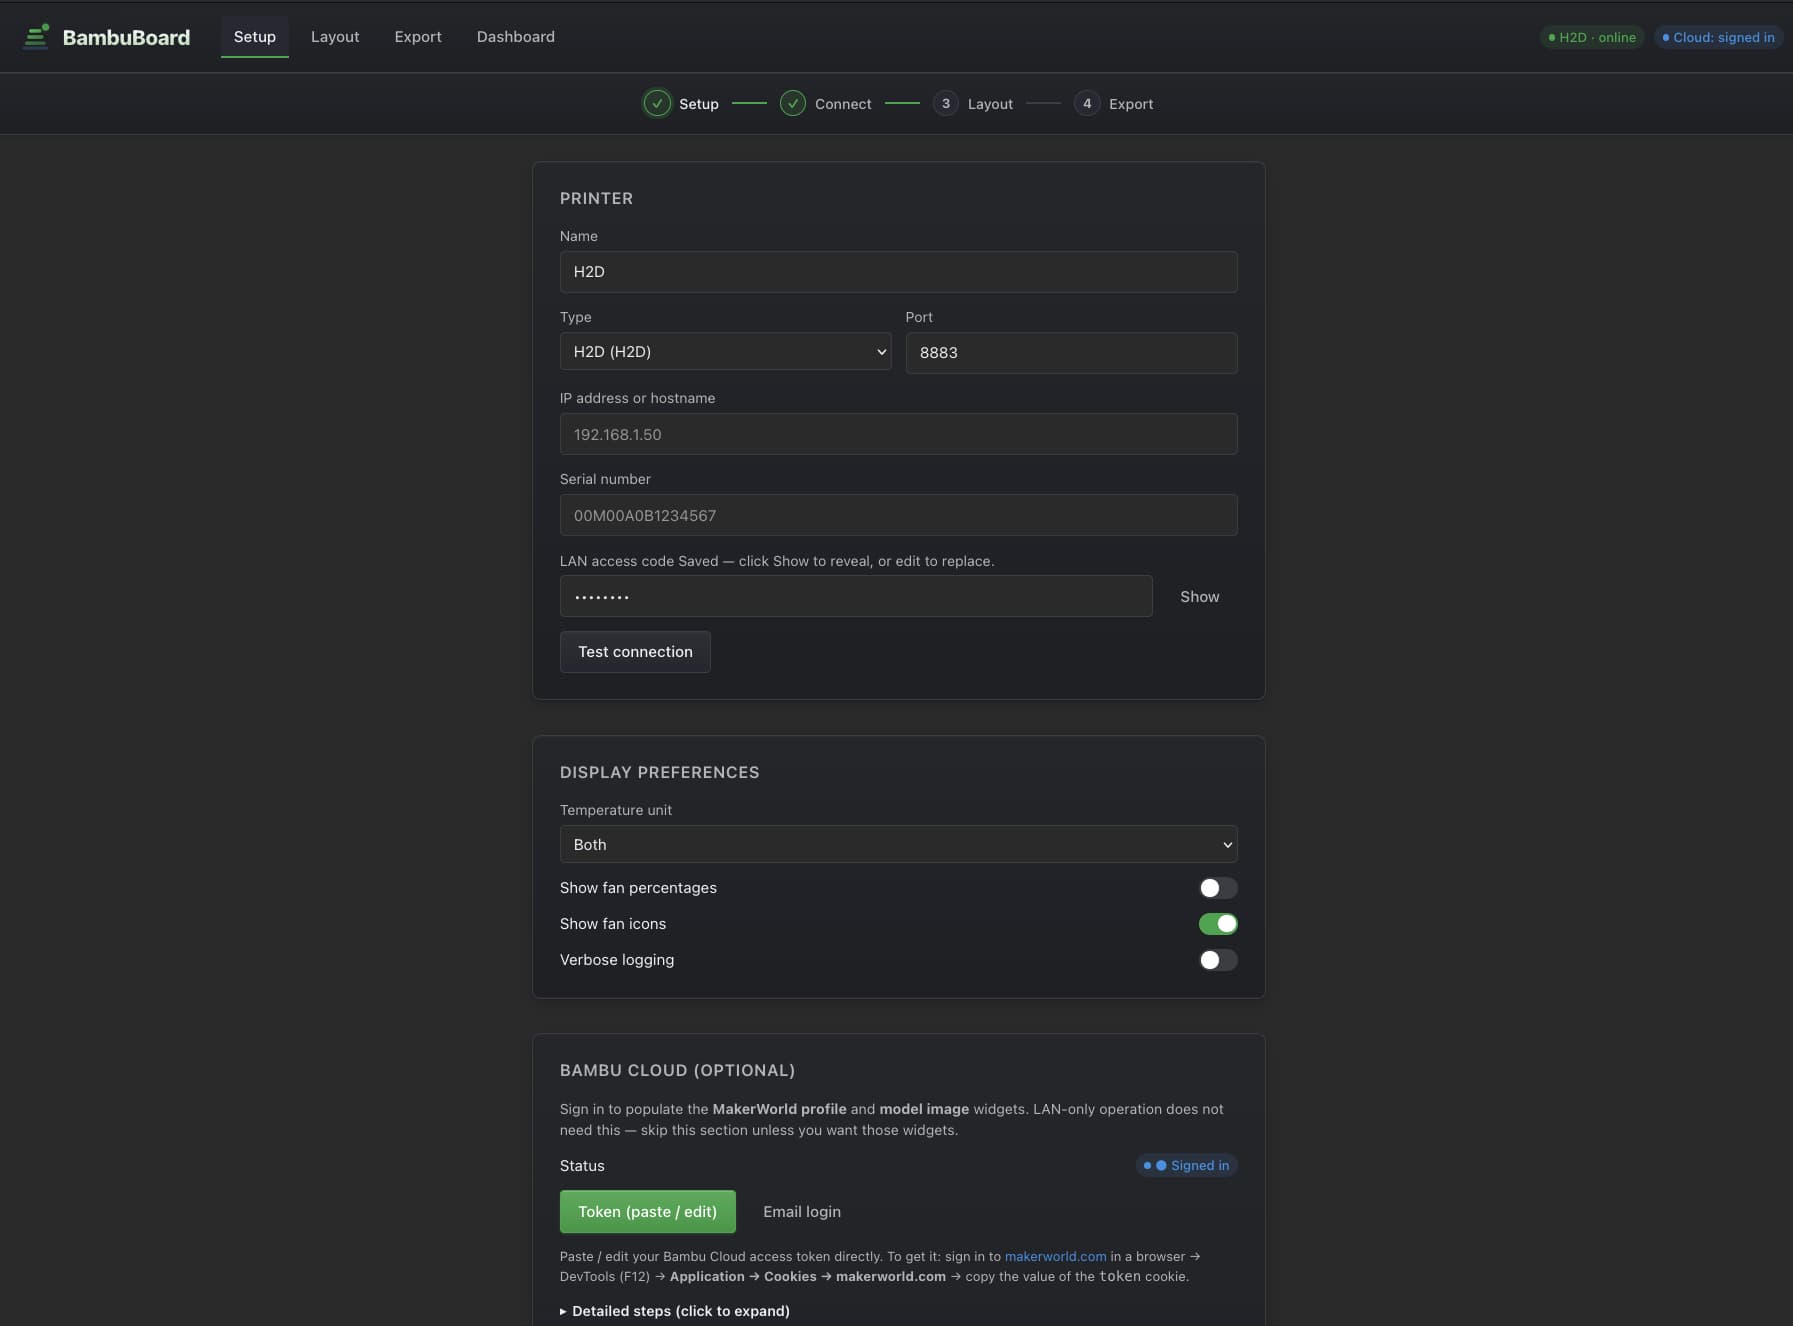Click the H2D online status badge
This screenshot has width=1793, height=1326.
(1592, 37)
